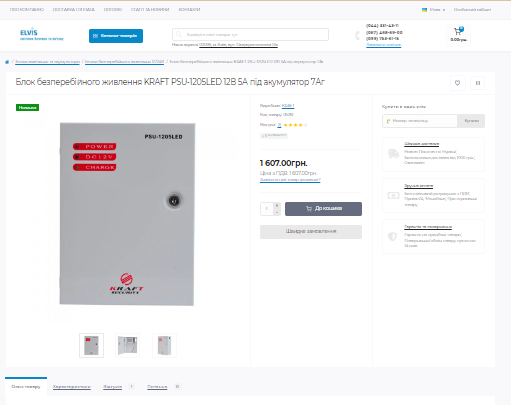The height and width of the screenshot is (405, 511).
Task: Open the delivery and payment menu item
Action: [x=74, y=10]
